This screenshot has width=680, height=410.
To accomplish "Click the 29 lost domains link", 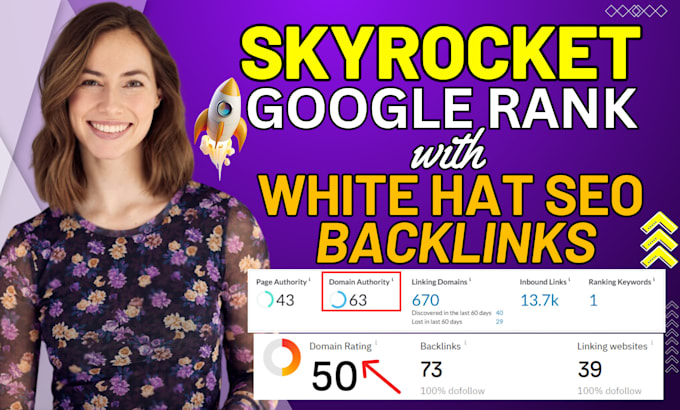I will [500, 321].
